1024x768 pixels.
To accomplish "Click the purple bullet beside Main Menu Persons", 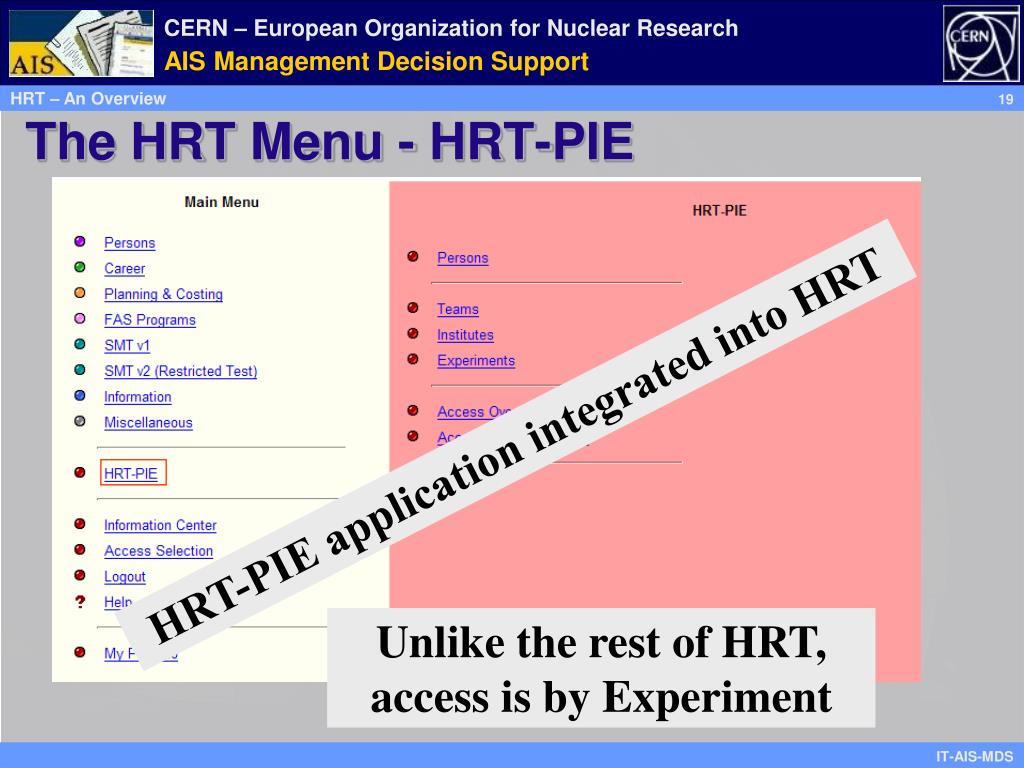I will 80,242.
